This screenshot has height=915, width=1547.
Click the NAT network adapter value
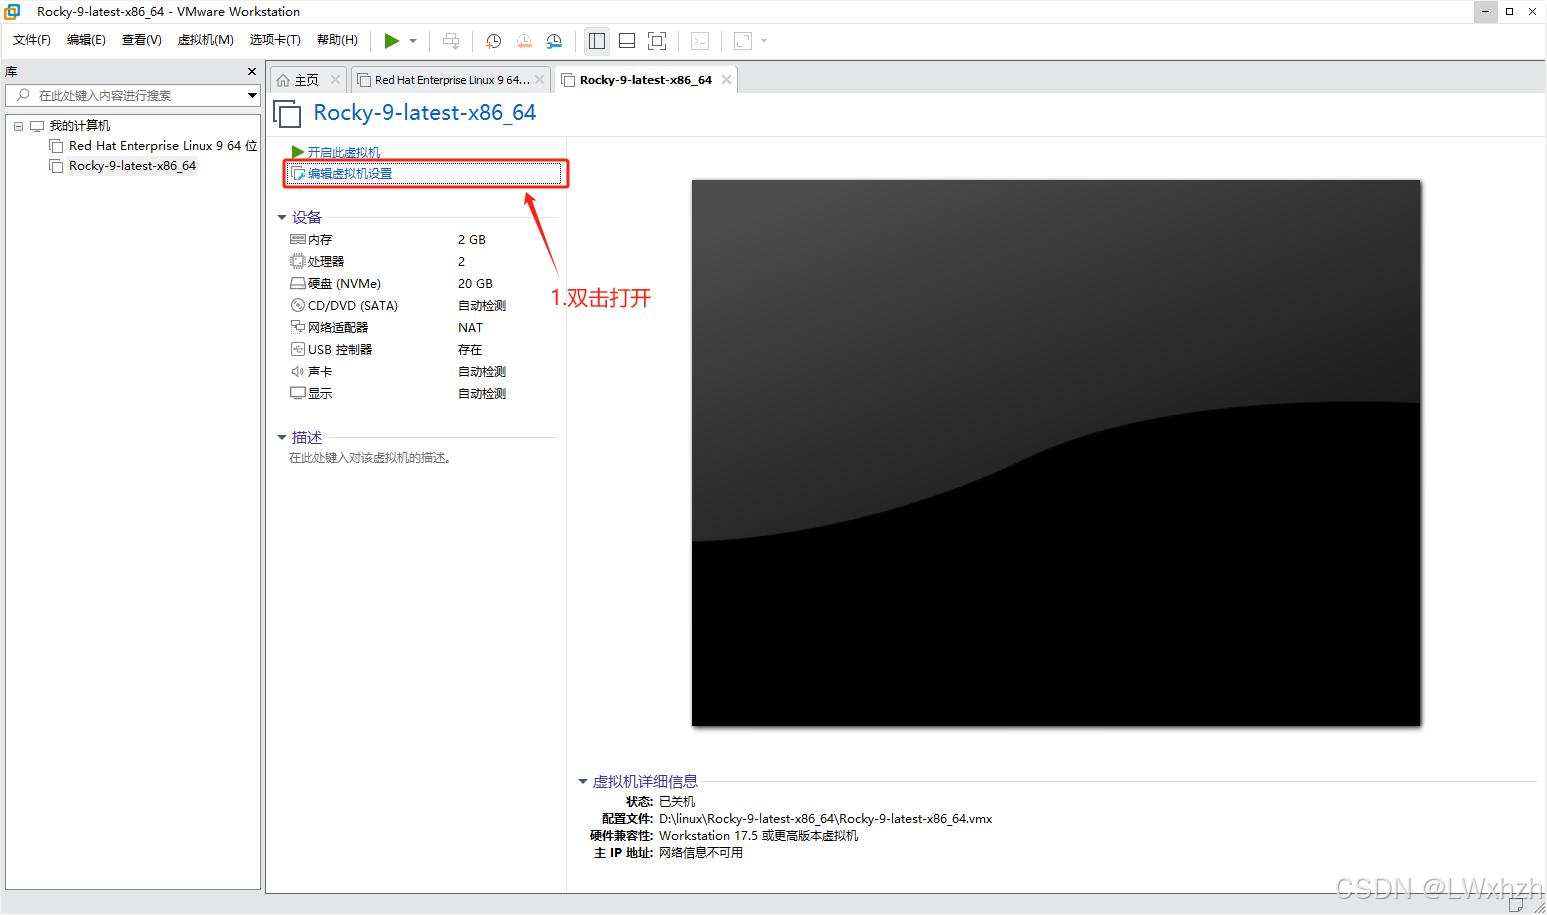point(470,328)
